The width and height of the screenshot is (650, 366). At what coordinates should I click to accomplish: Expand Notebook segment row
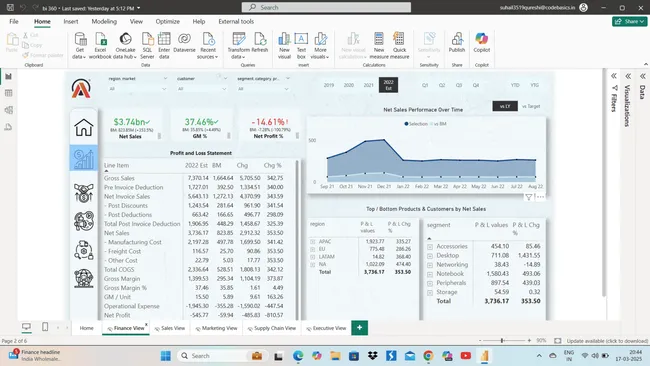[430, 274]
